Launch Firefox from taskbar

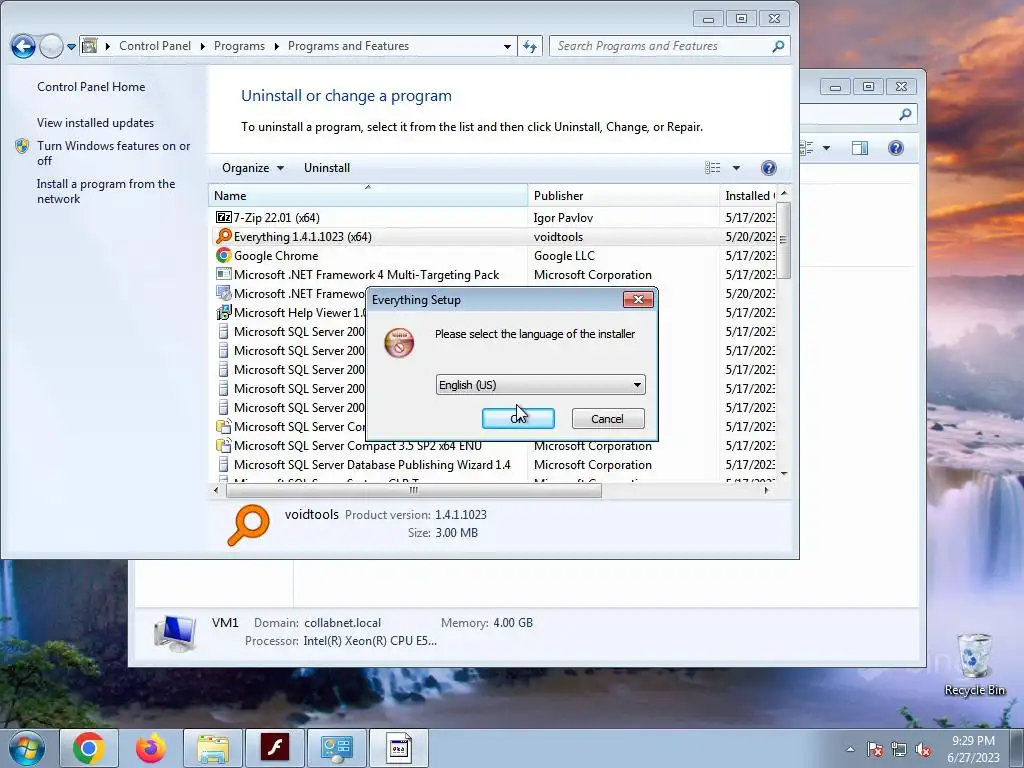pyautogui.click(x=151, y=748)
